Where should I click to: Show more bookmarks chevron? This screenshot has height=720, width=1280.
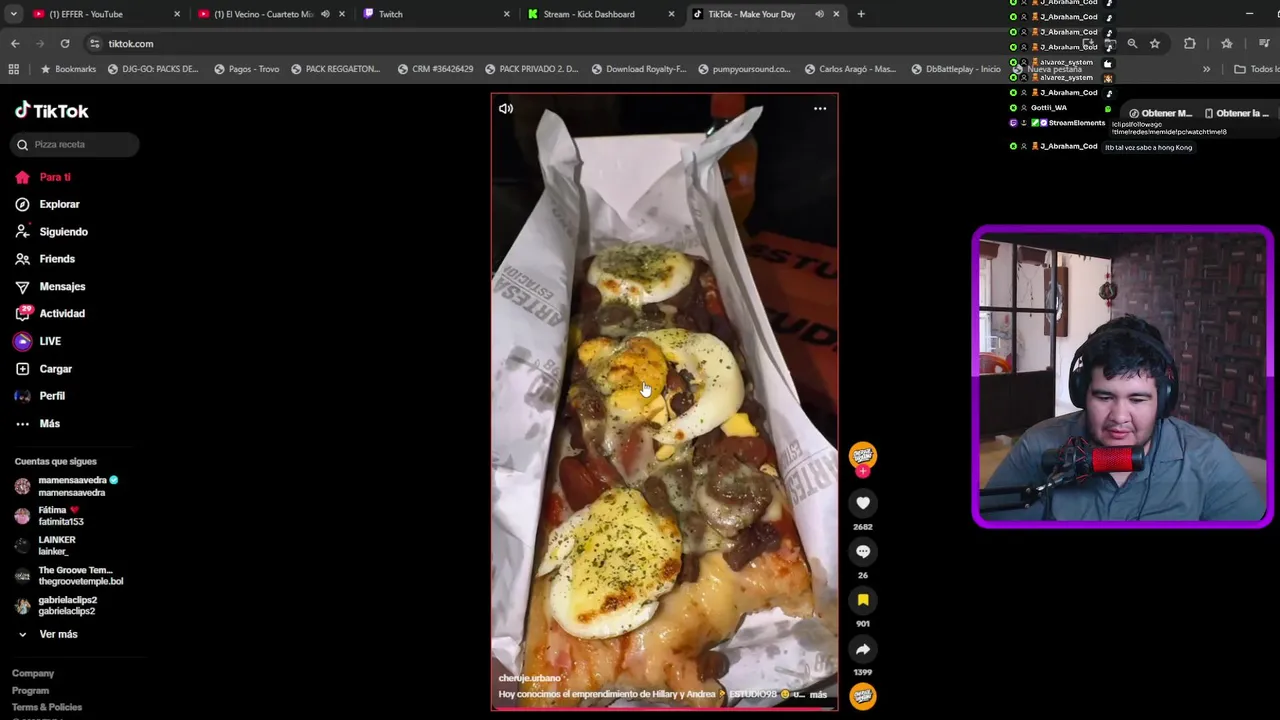(x=1206, y=69)
